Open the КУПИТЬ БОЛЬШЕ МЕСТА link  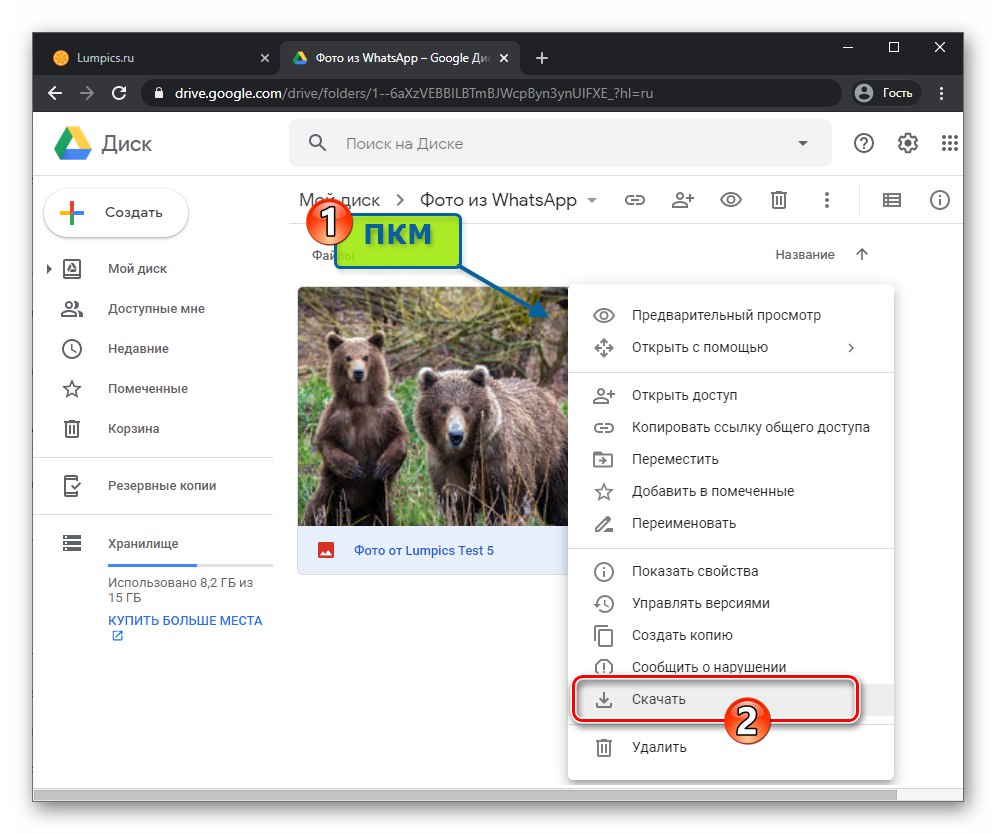pos(185,620)
